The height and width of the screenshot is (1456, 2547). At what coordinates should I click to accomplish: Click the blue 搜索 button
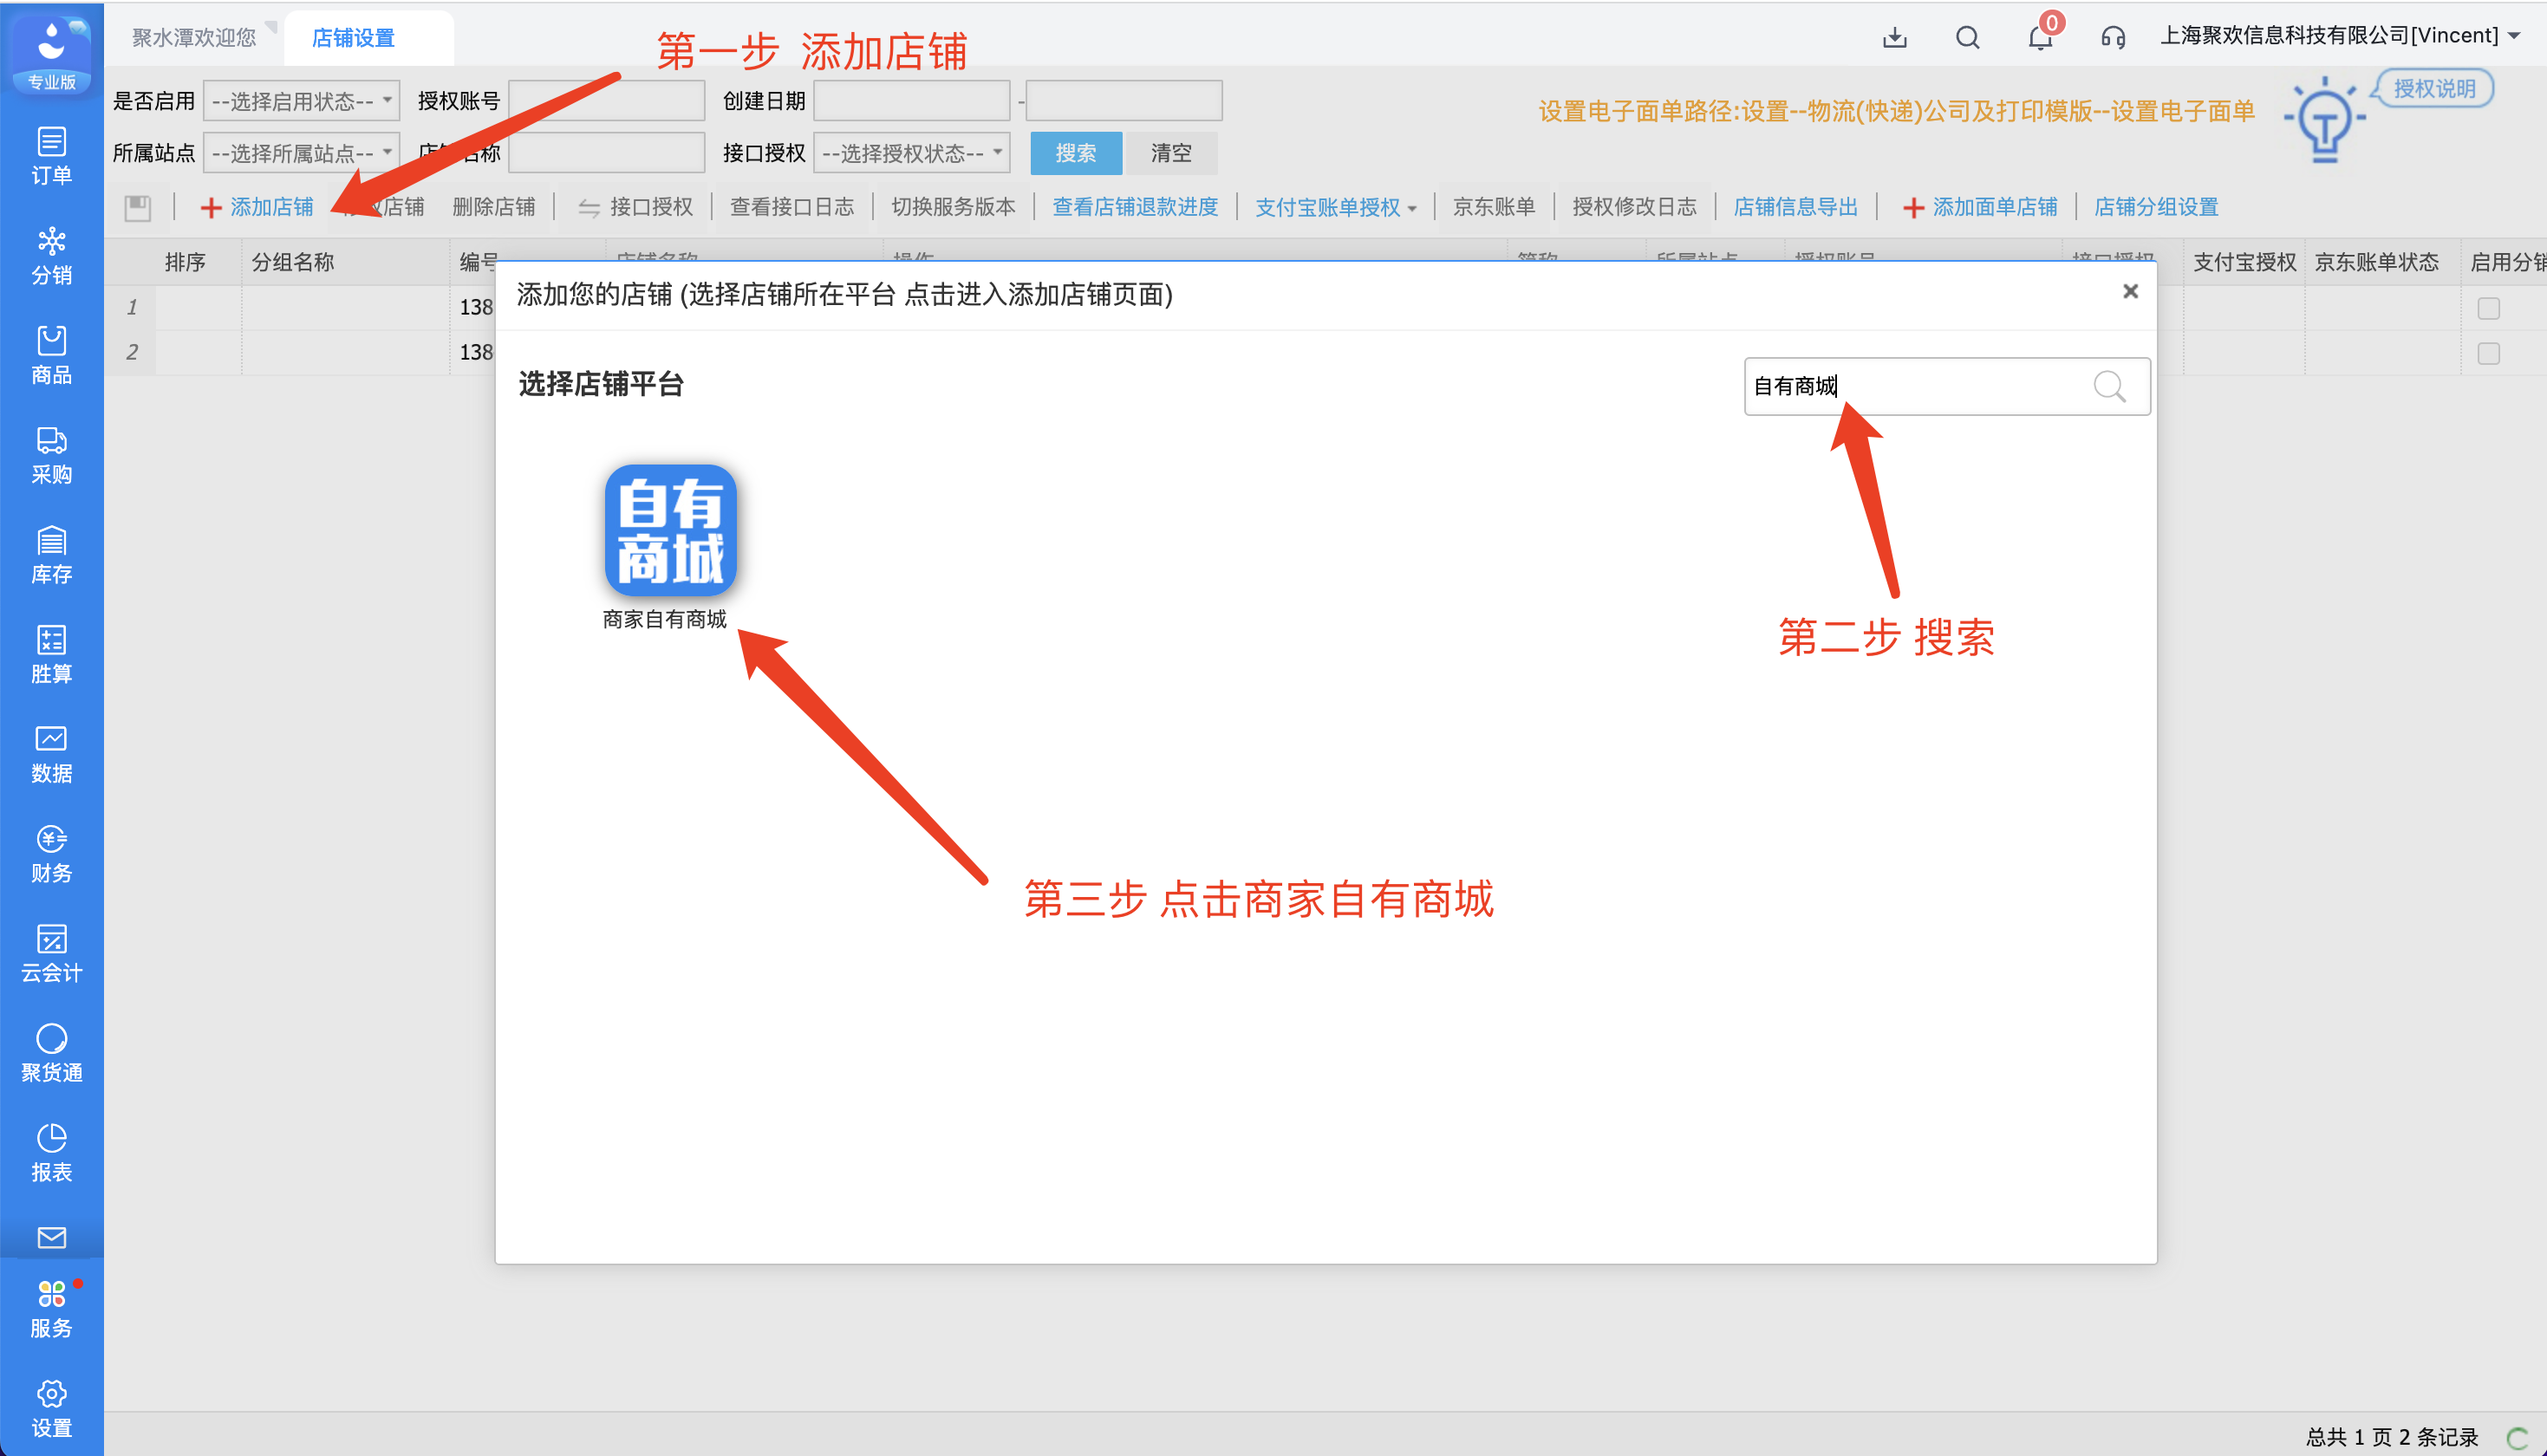point(1075,153)
